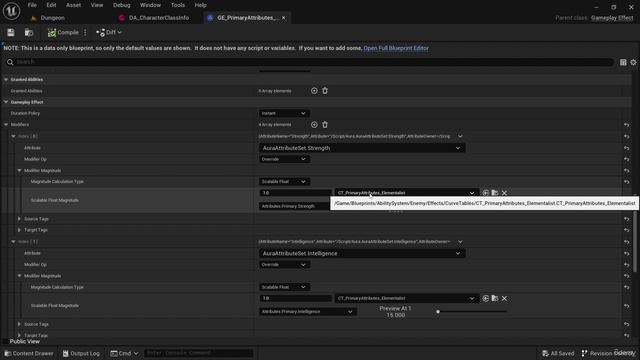Clear the Intelligence curve table reference

pyautogui.click(x=504, y=298)
